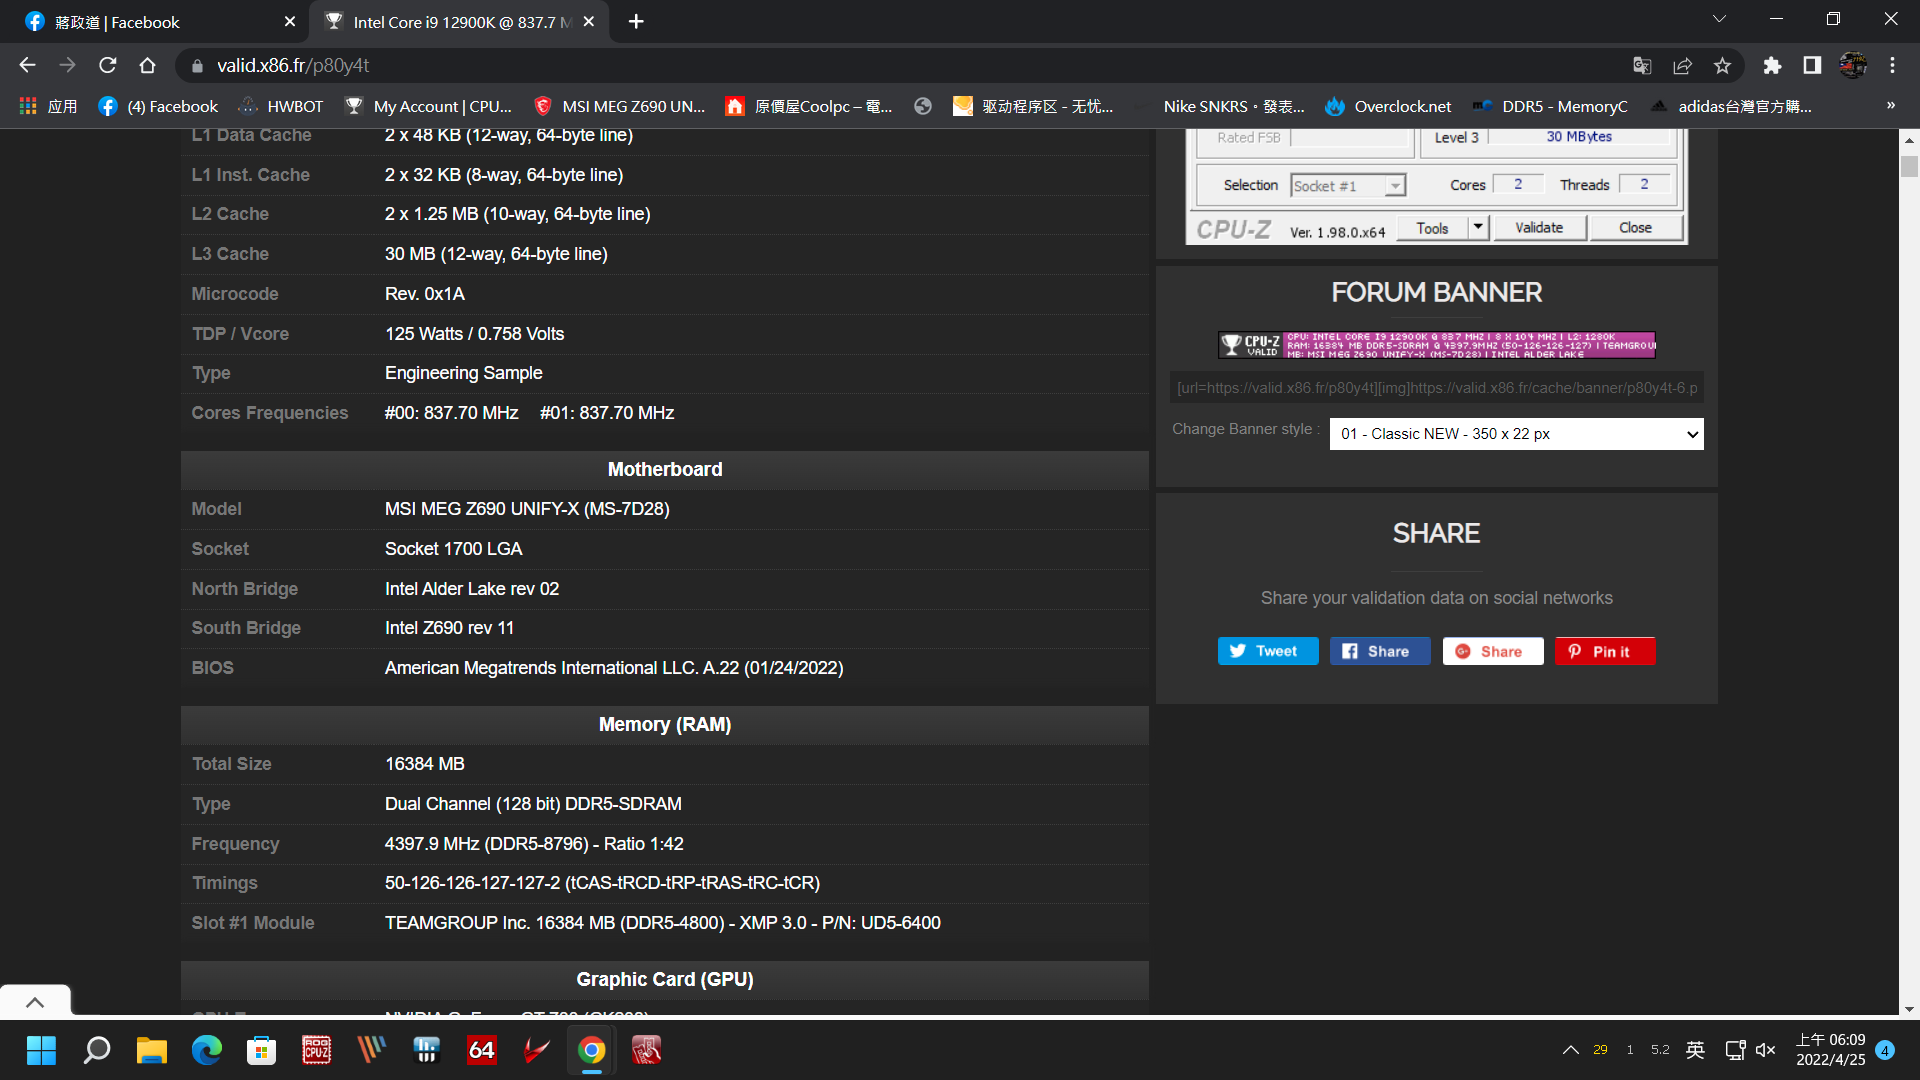Click the Chrome extensions puzzle icon
The image size is (1920, 1080).
coord(1772,66)
